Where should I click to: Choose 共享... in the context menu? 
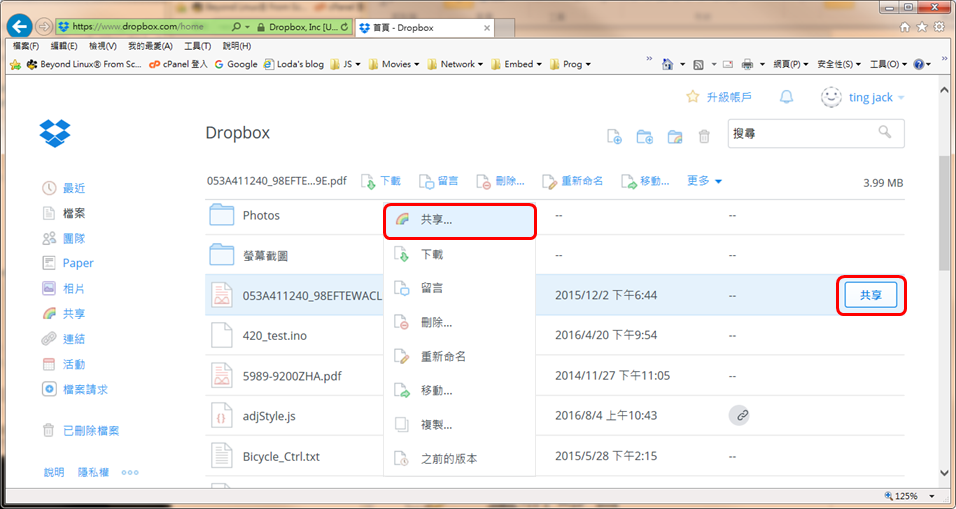pos(460,220)
